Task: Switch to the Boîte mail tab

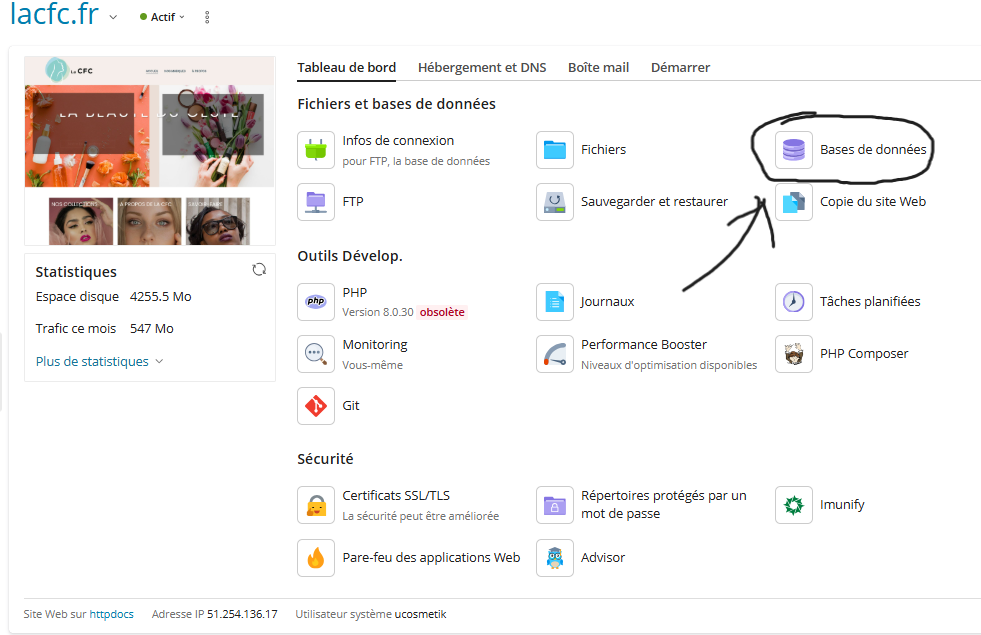Action: [x=598, y=68]
